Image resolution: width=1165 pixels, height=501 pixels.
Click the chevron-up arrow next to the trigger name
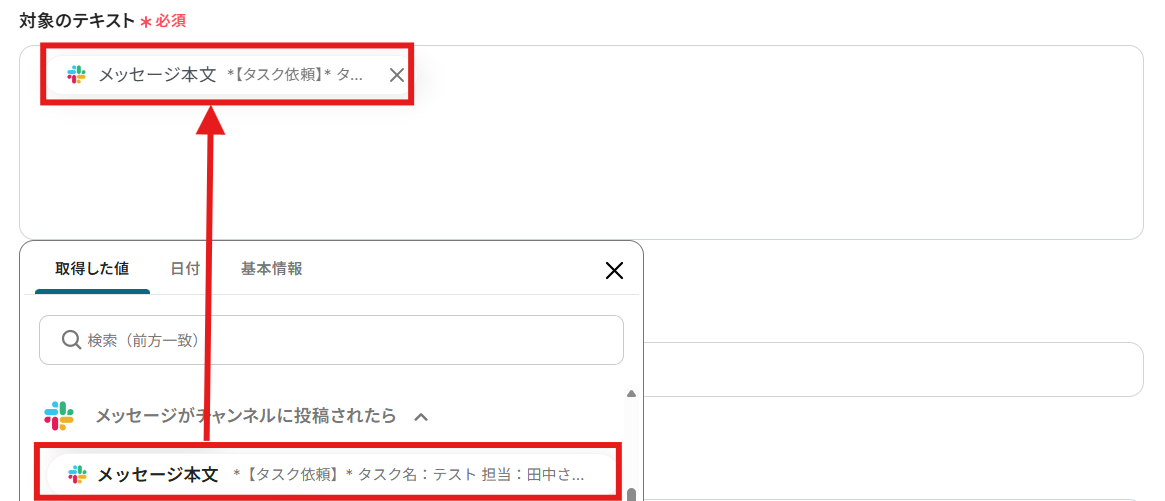[x=421, y=416]
